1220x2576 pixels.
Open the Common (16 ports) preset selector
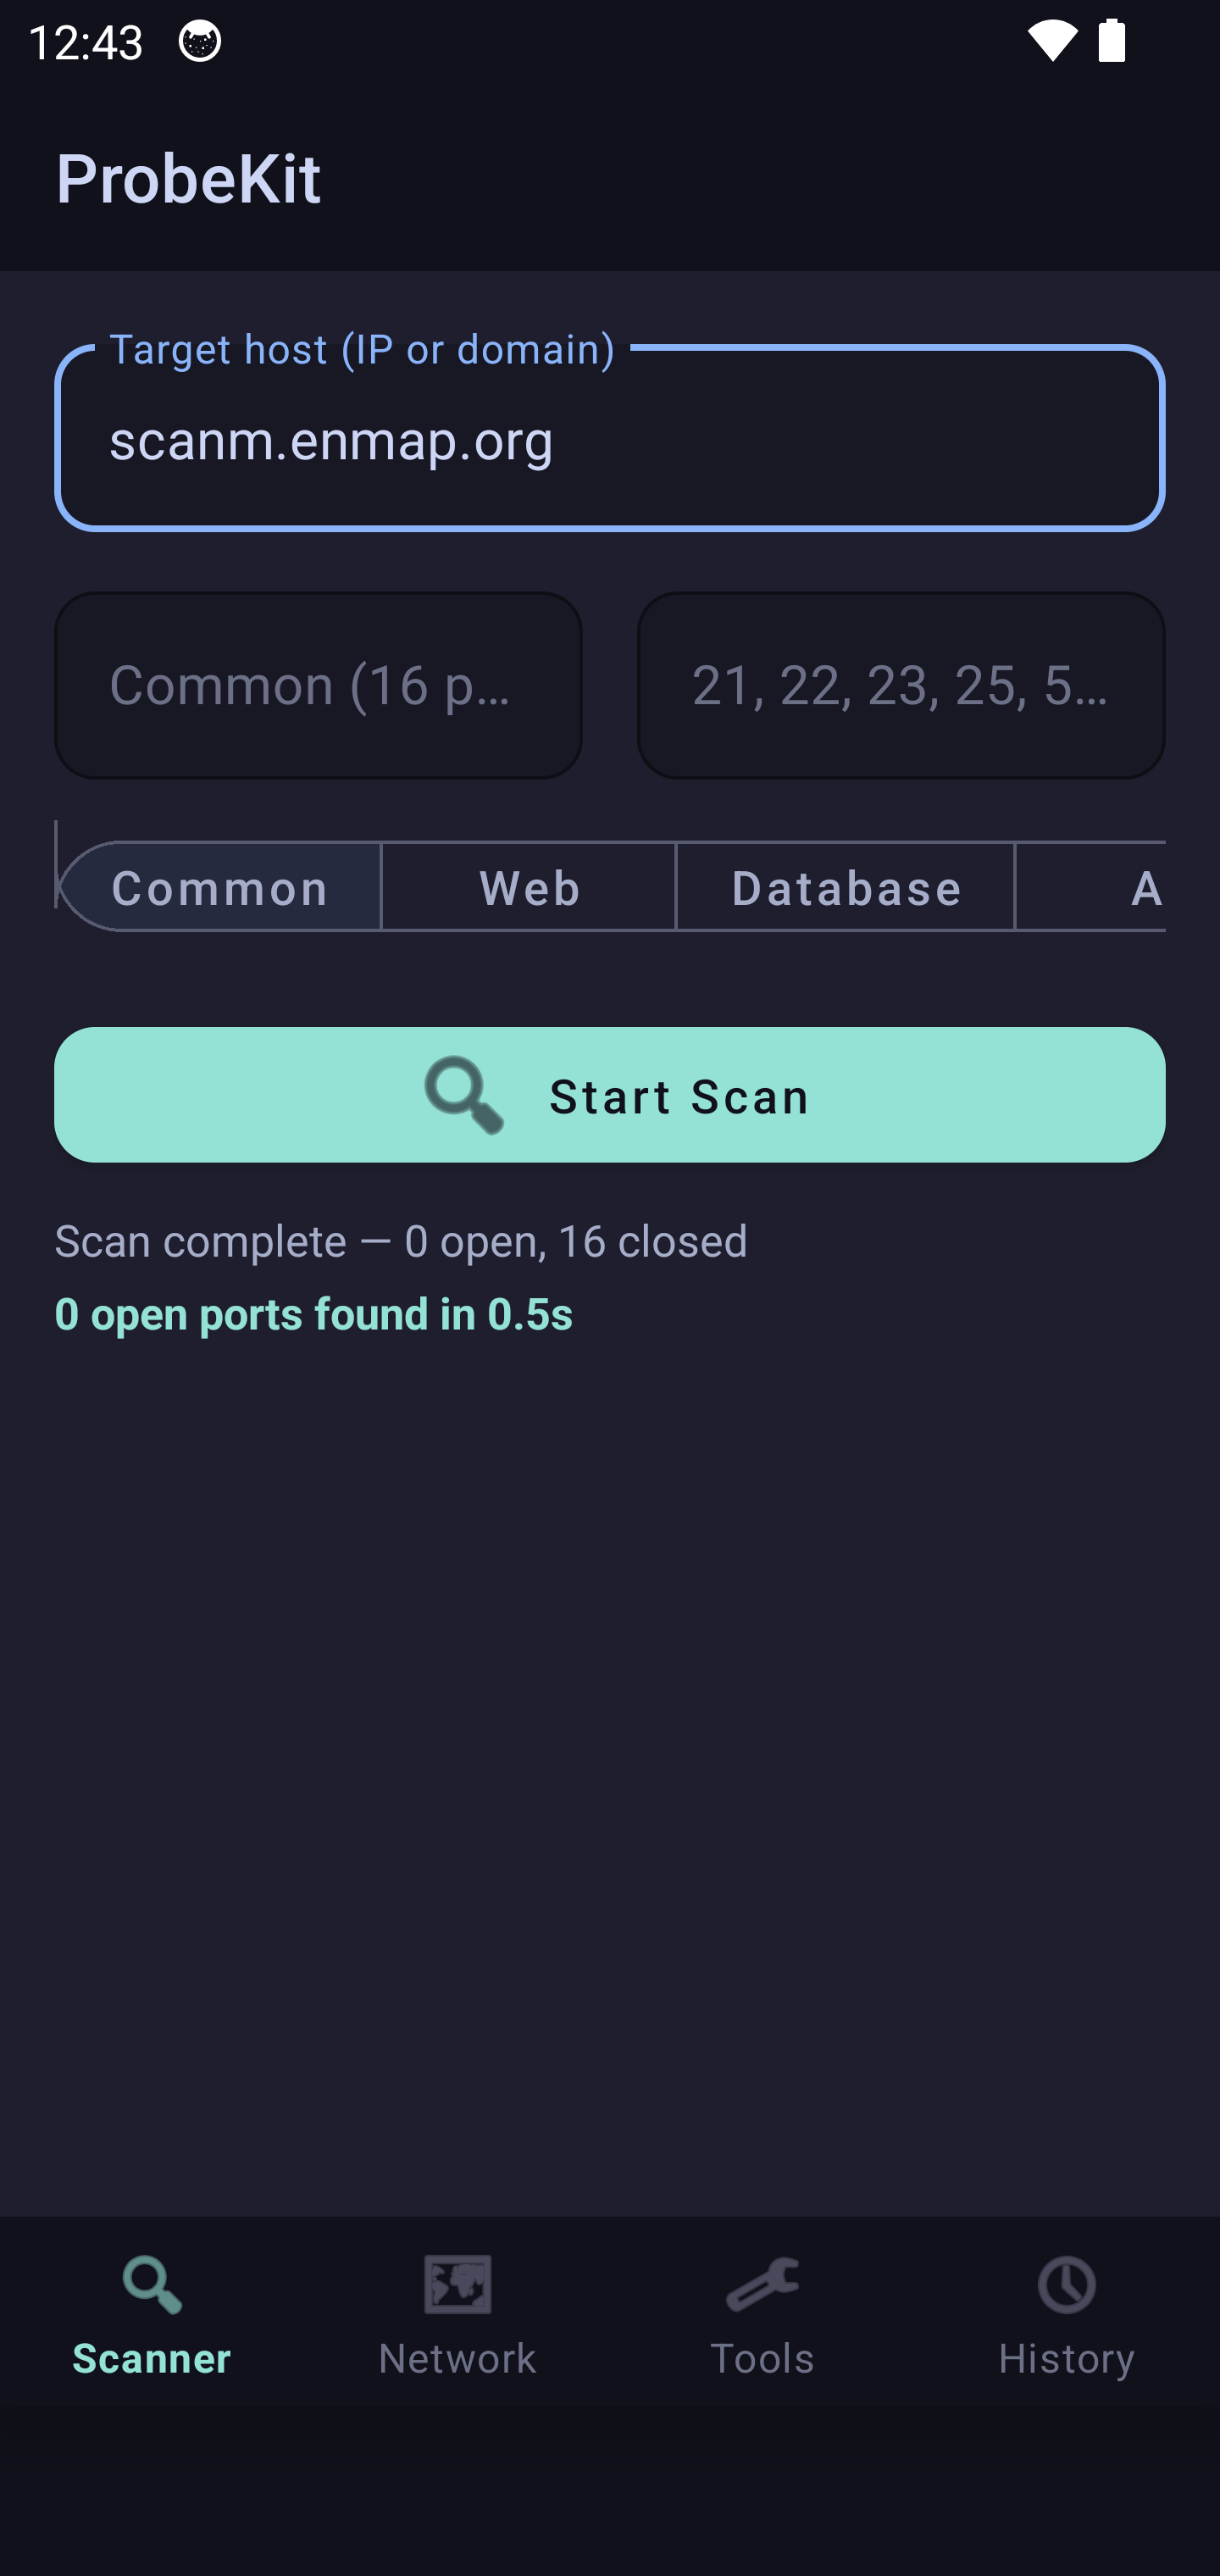coord(318,685)
